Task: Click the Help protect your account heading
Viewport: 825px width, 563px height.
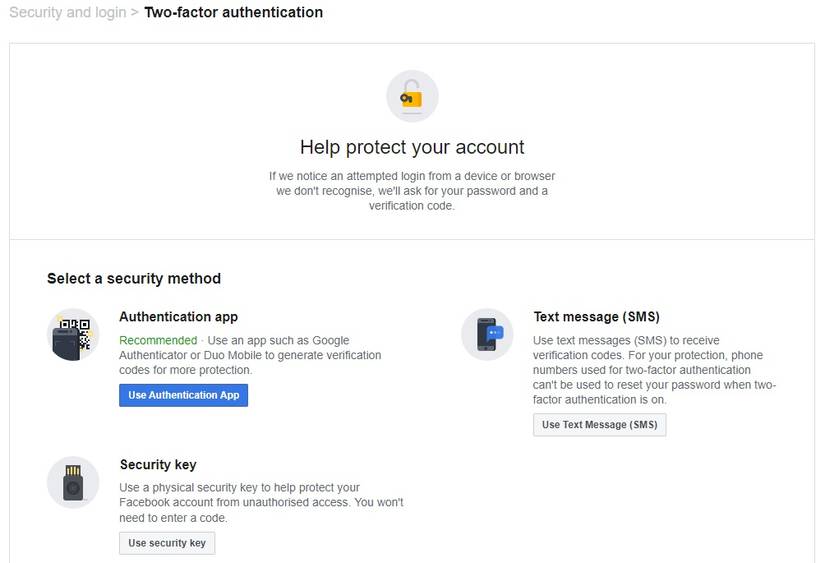Action: click(412, 147)
